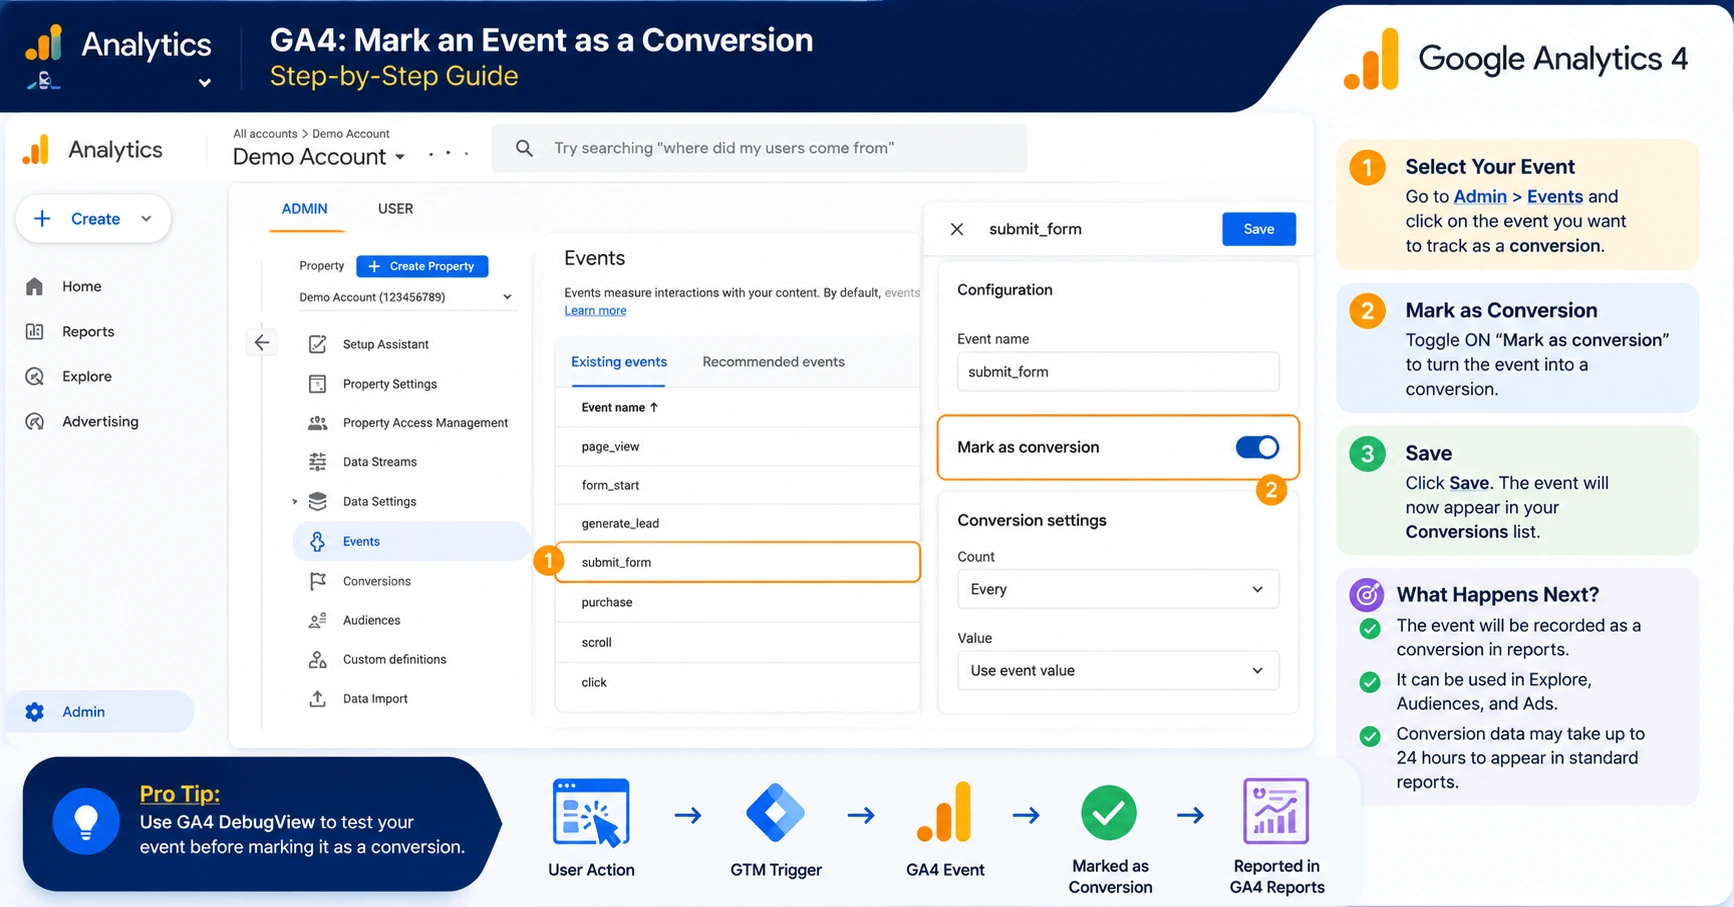The image size is (1734, 907).
Task: Select the click event row
Action: [737, 682]
